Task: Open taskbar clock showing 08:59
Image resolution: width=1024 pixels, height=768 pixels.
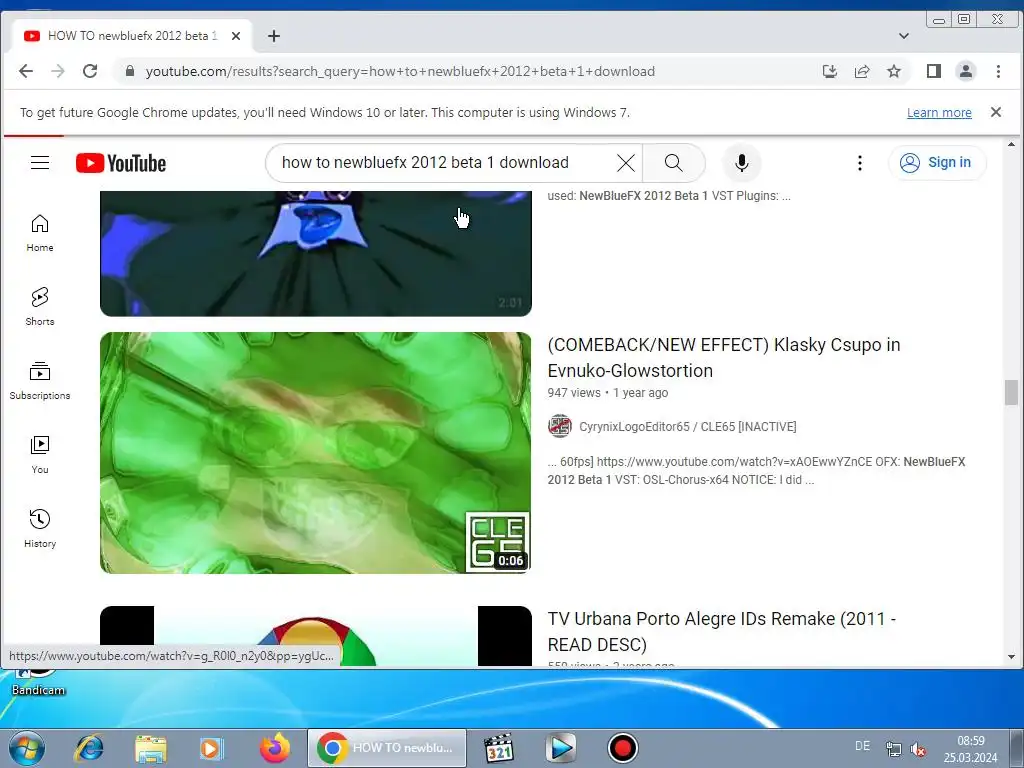Action: pos(970,749)
